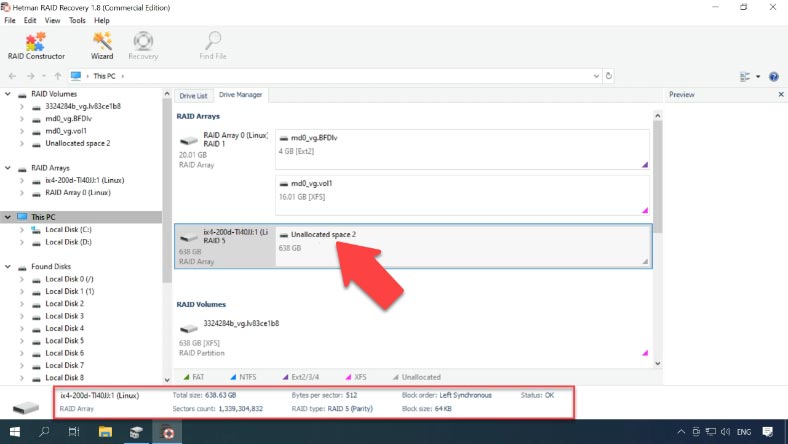Click the volume speaker tray icon

click(x=725, y=431)
